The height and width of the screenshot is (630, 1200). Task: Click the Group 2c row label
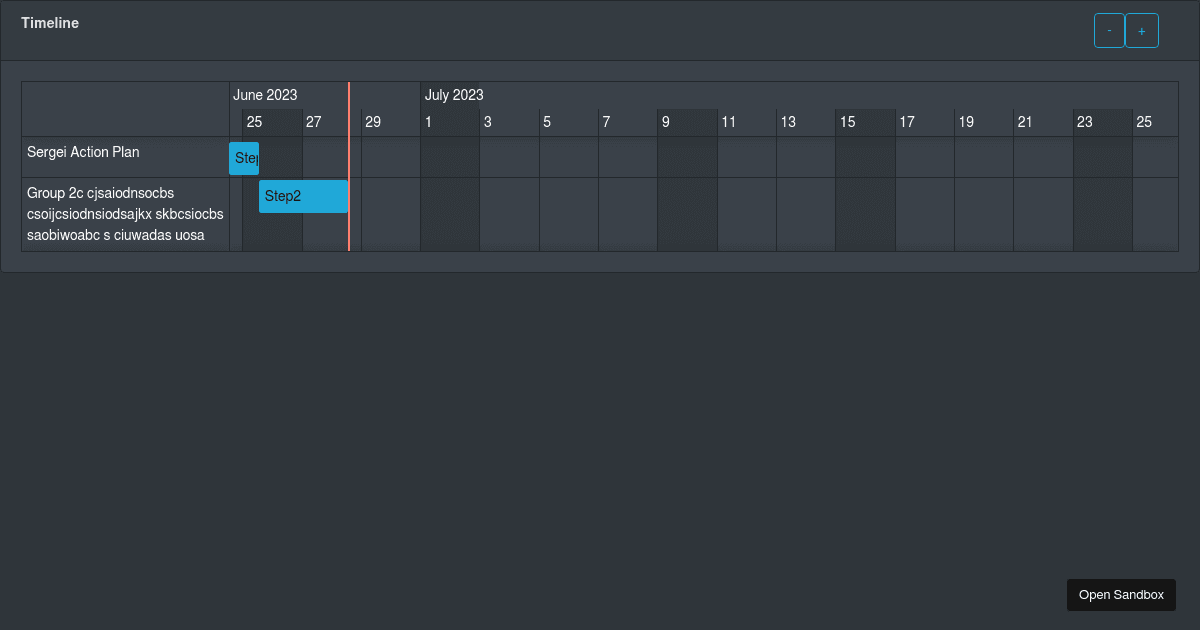pyautogui.click(x=125, y=214)
